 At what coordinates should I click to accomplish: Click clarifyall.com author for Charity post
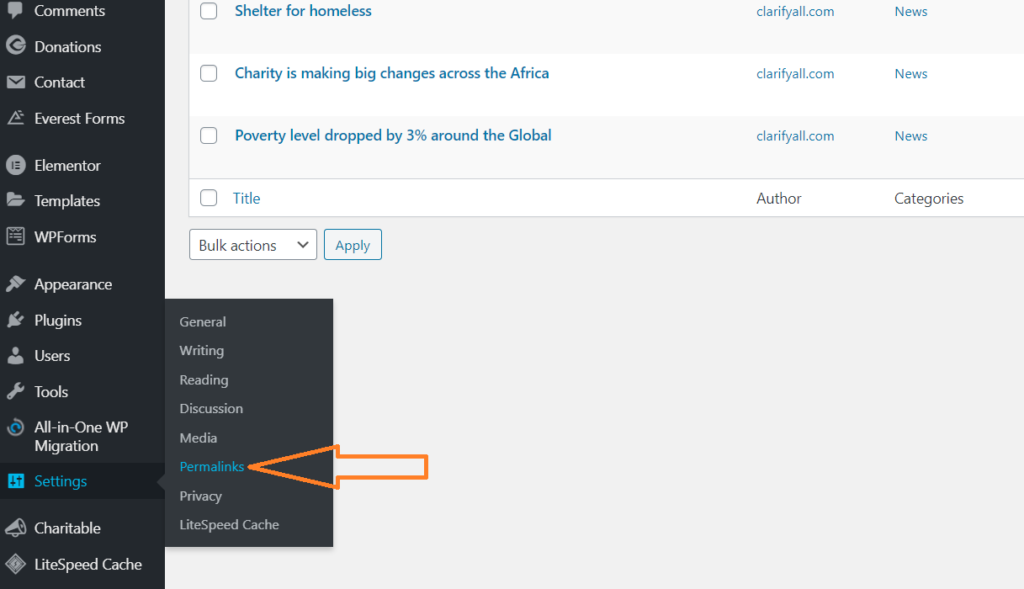(795, 74)
